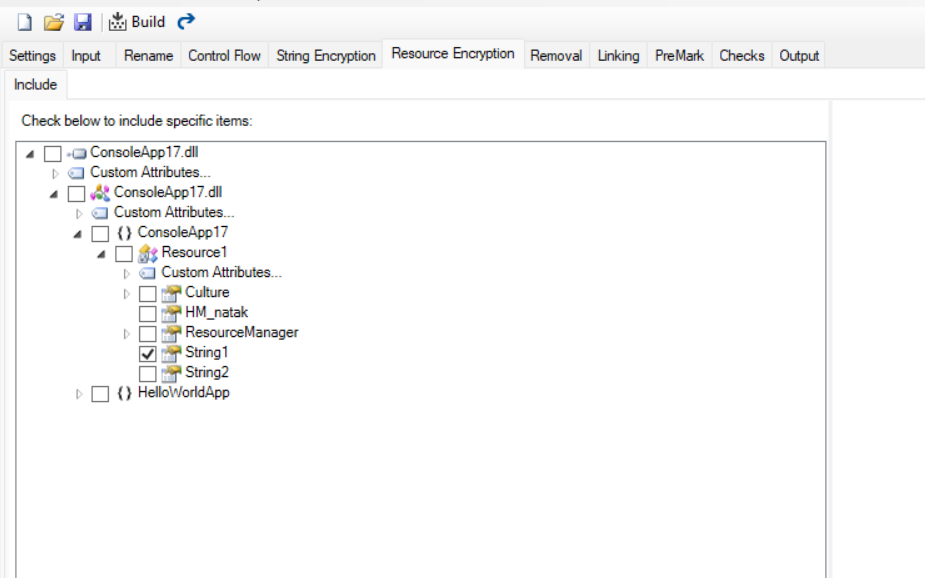This screenshot has height=578, width=925.
Task: Click the String2 property icon
Action: pyautogui.click(x=171, y=373)
